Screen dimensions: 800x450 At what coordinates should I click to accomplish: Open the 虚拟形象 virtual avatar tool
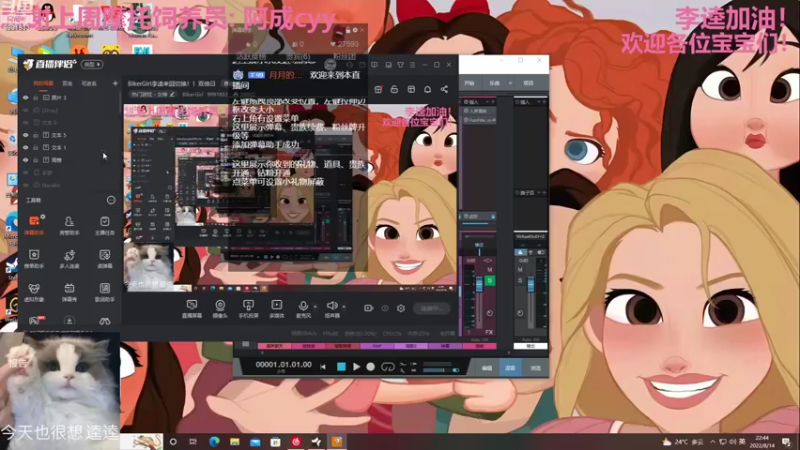(34, 292)
